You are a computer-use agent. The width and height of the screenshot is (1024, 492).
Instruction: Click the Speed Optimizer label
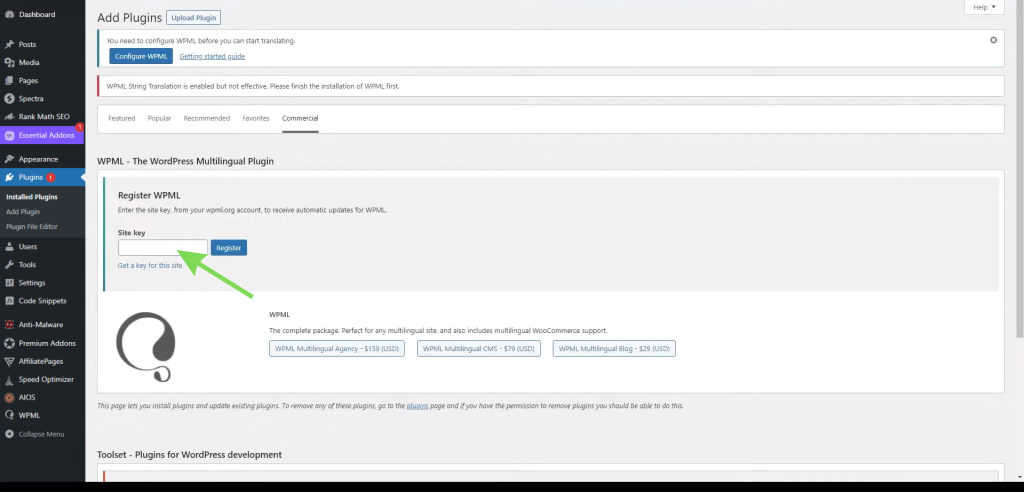pos(46,380)
